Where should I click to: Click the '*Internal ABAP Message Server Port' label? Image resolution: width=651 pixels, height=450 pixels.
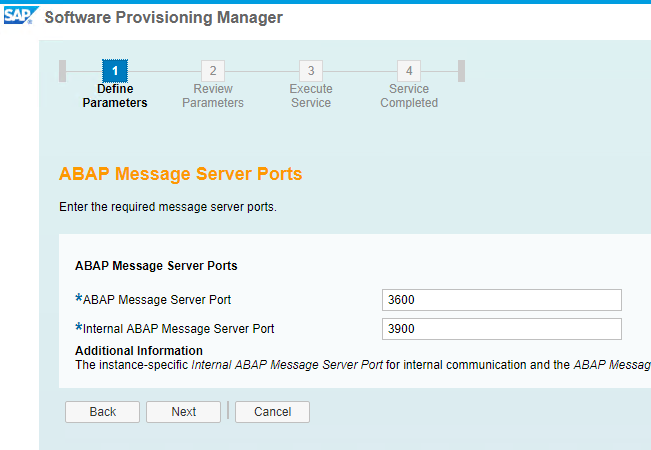[174, 328]
